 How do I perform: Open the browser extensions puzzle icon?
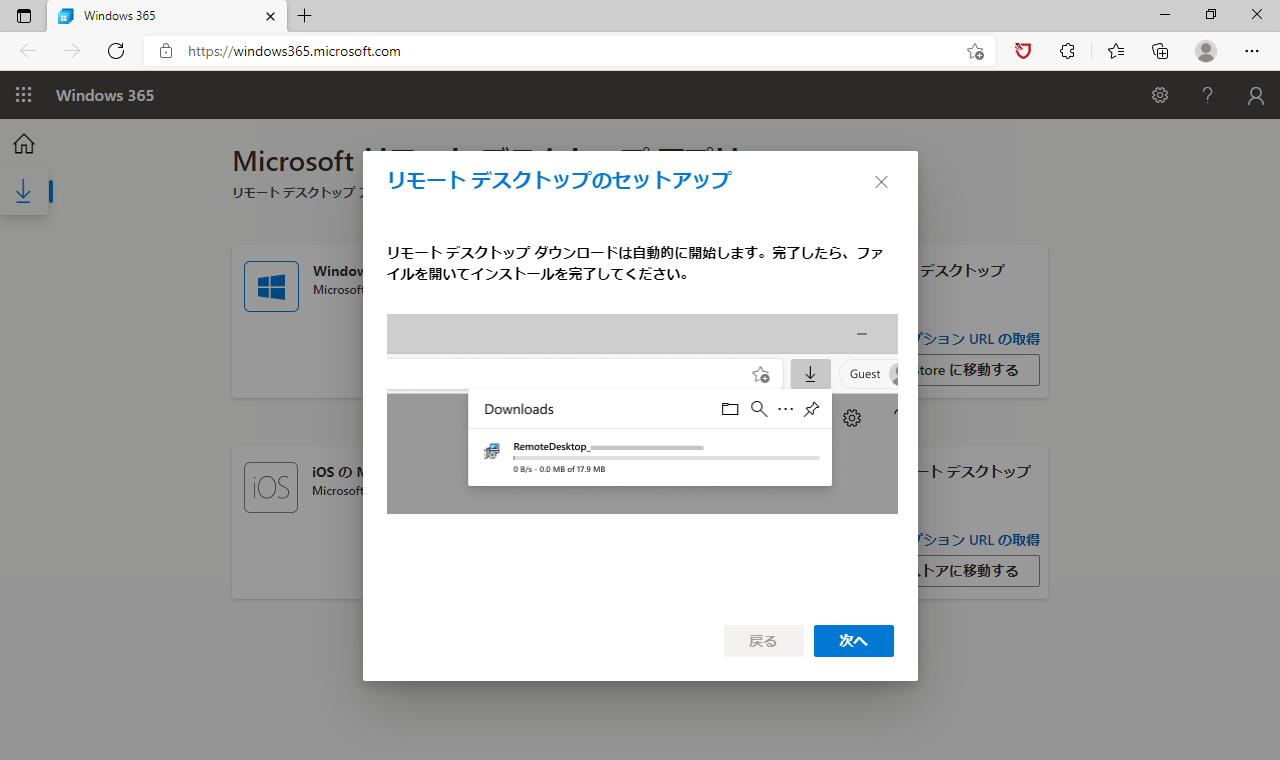coord(1068,51)
